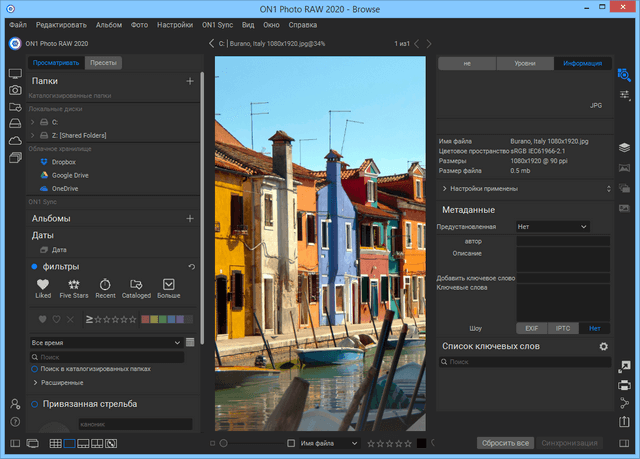The width and height of the screenshot is (640, 459).
Task: Click the Liked heart filter icon
Action: click(43, 285)
